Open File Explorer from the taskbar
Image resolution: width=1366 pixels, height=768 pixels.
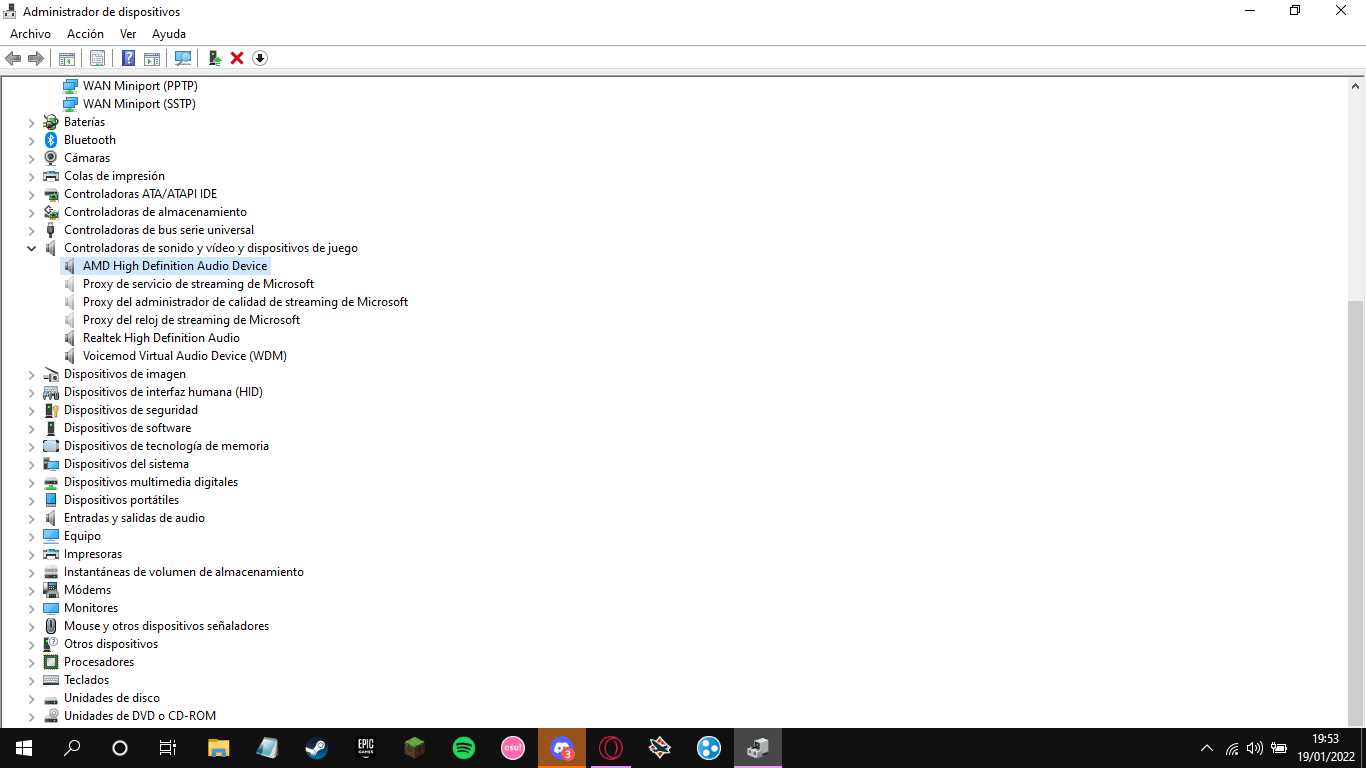[x=218, y=747]
